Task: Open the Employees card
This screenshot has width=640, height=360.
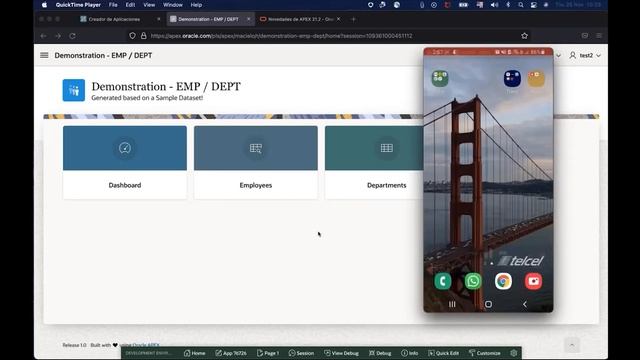Action: 256,162
